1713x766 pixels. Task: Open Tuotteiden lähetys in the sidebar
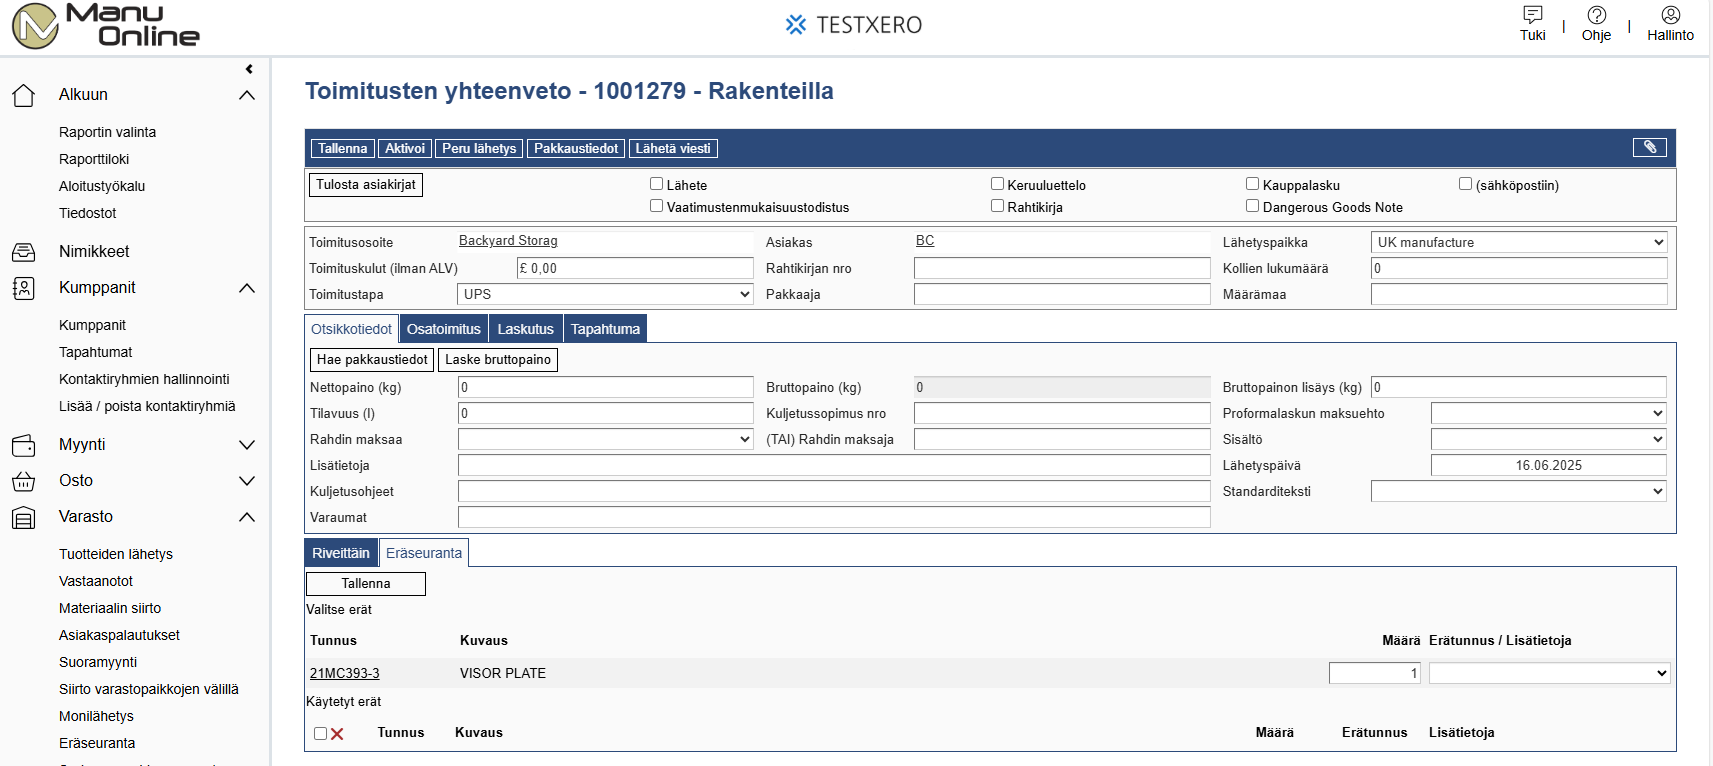116,554
